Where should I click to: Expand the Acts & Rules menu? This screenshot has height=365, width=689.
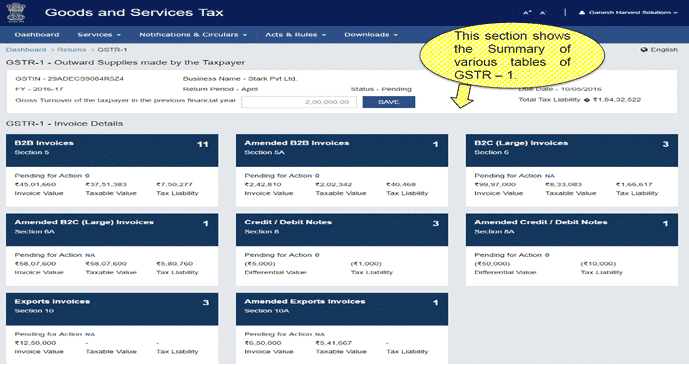tap(295, 34)
